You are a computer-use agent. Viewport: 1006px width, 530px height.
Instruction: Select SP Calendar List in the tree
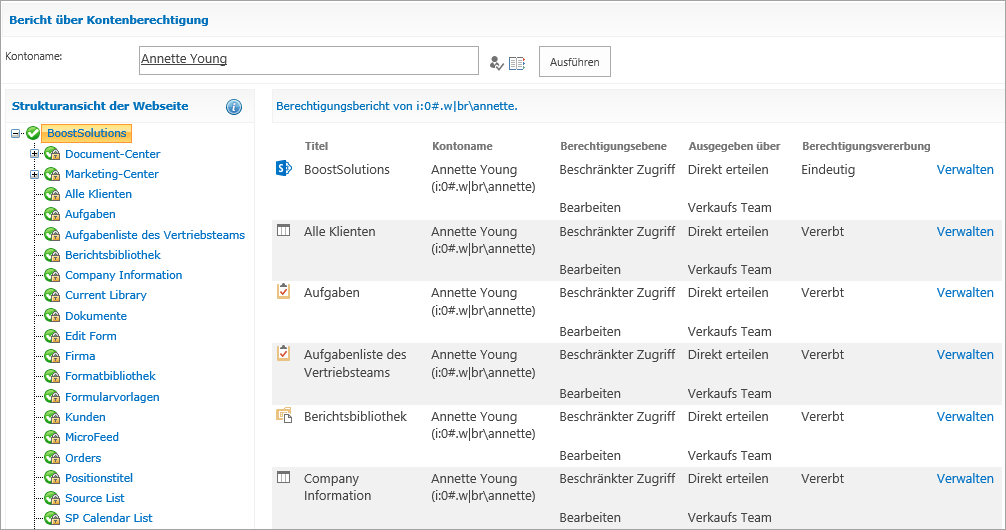click(108, 518)
